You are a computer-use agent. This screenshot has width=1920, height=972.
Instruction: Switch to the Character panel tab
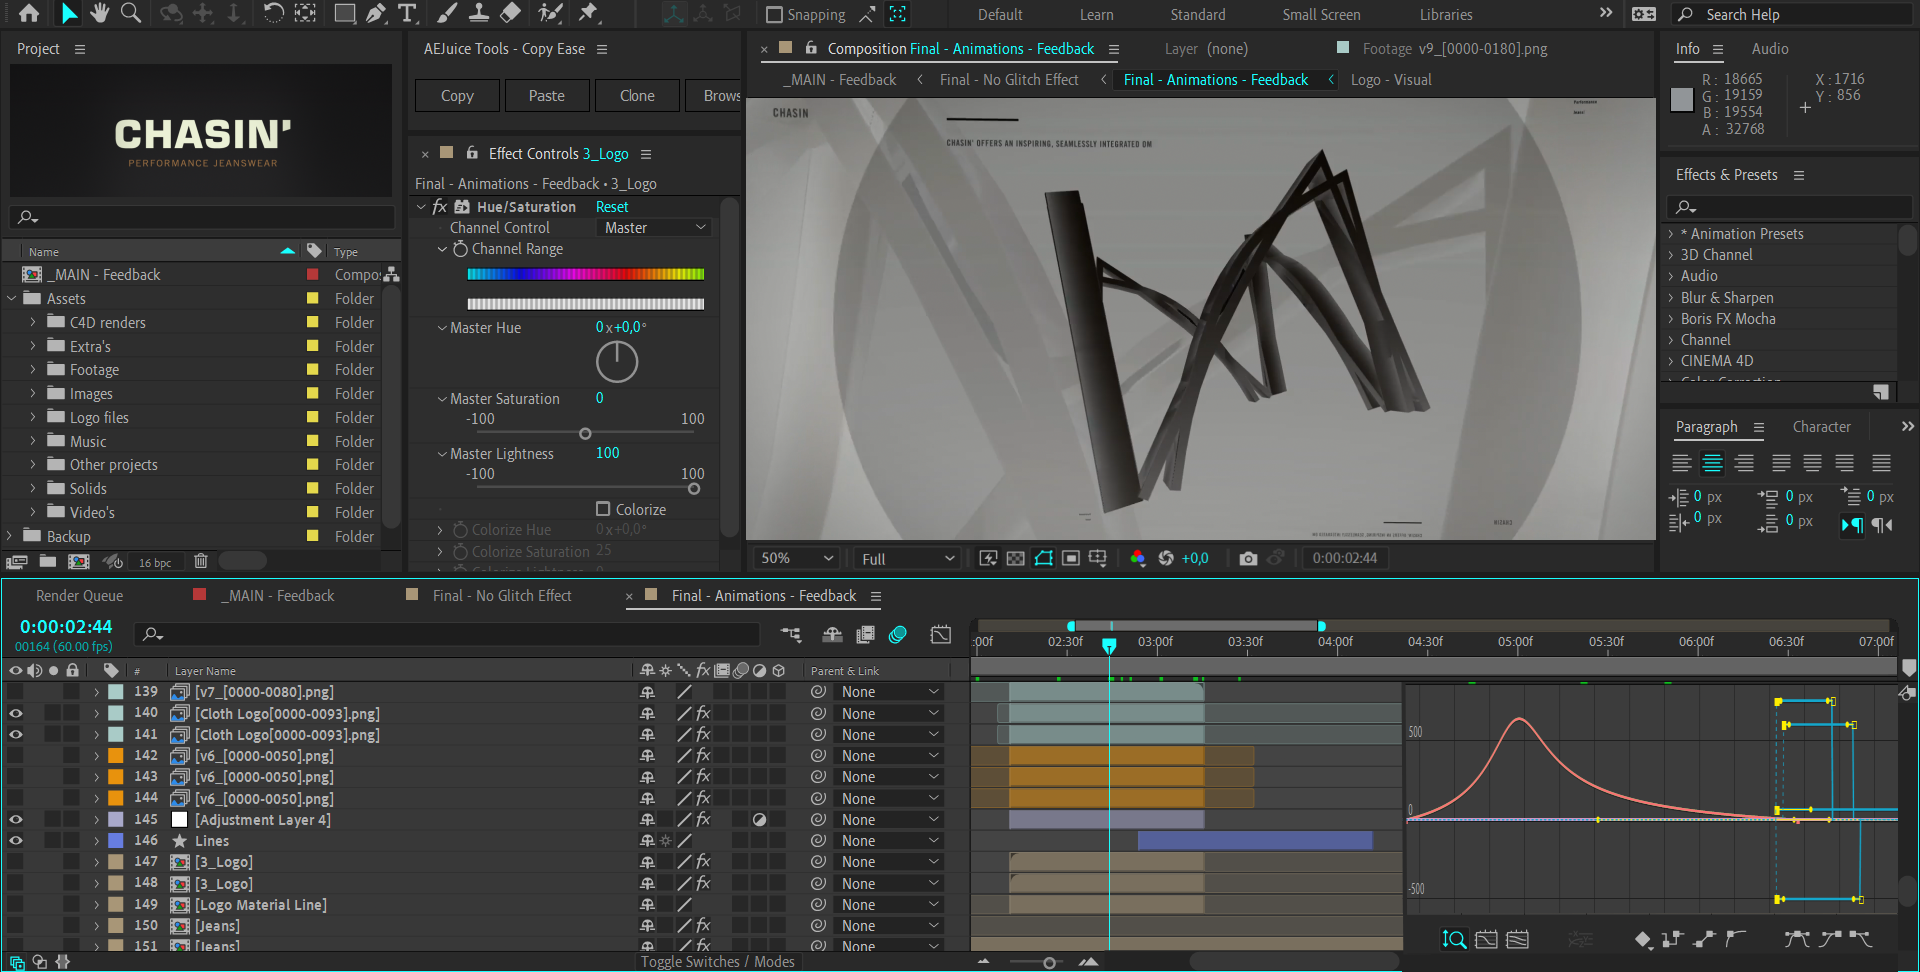(x=1821, y=427)
